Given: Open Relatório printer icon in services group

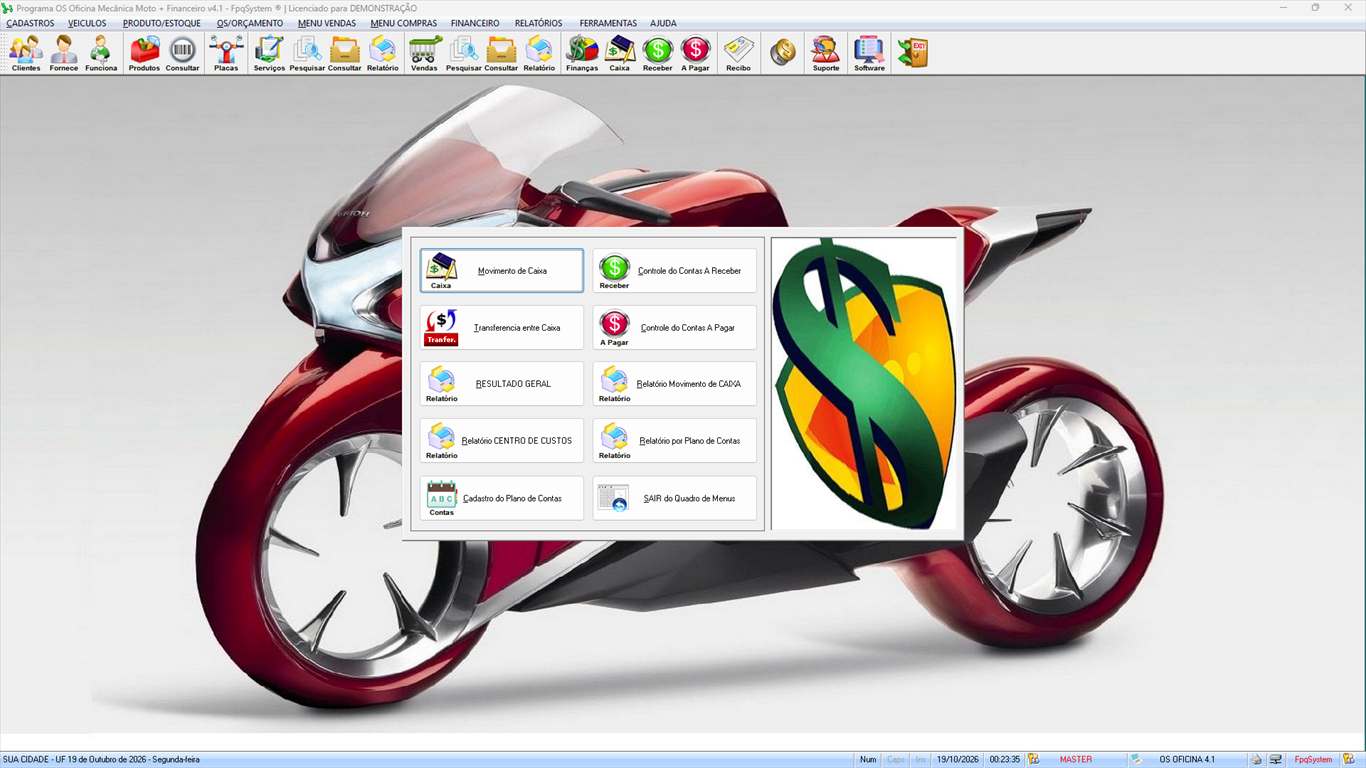Looking at the screenshot, I should click(383, 53).
